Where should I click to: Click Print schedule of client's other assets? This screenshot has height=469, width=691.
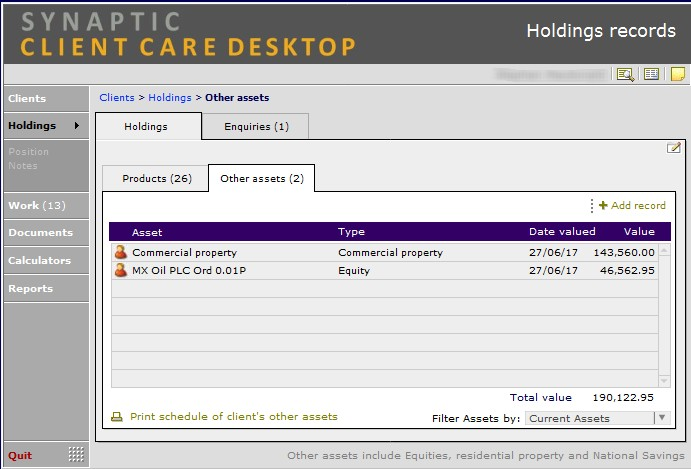pos(234,417)
